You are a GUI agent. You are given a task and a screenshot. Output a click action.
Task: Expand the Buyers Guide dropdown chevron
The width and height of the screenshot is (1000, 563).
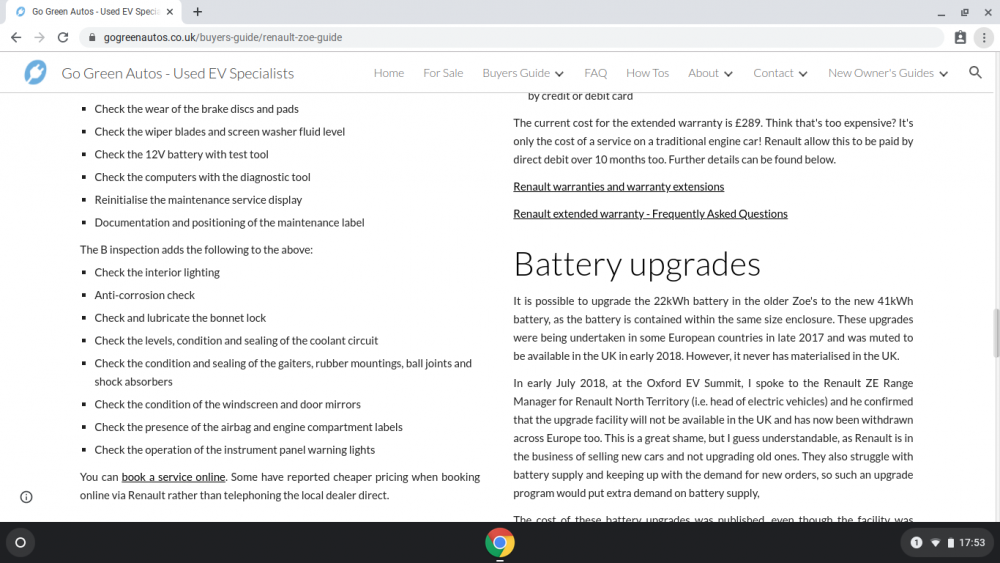[559, 74]
